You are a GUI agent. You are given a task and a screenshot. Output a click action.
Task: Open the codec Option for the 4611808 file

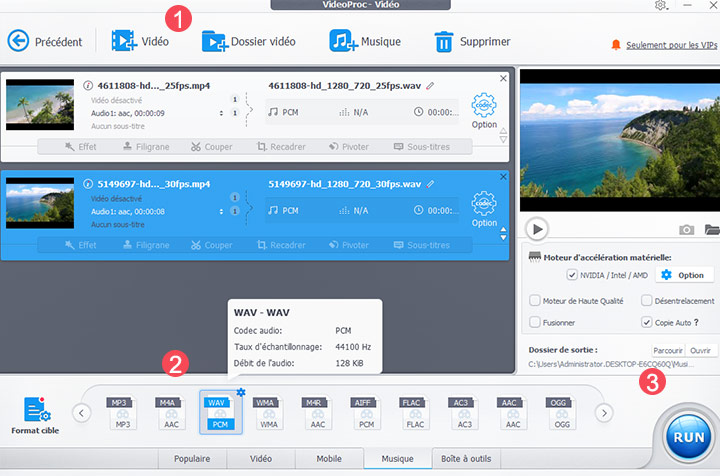(484, 111)
